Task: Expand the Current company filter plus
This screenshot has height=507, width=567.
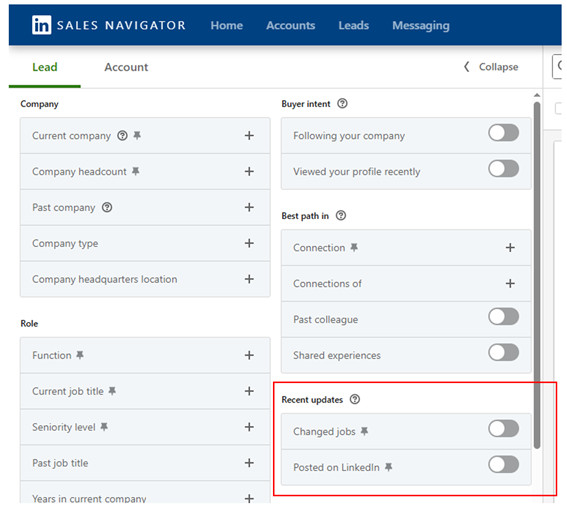Action: 249,135
